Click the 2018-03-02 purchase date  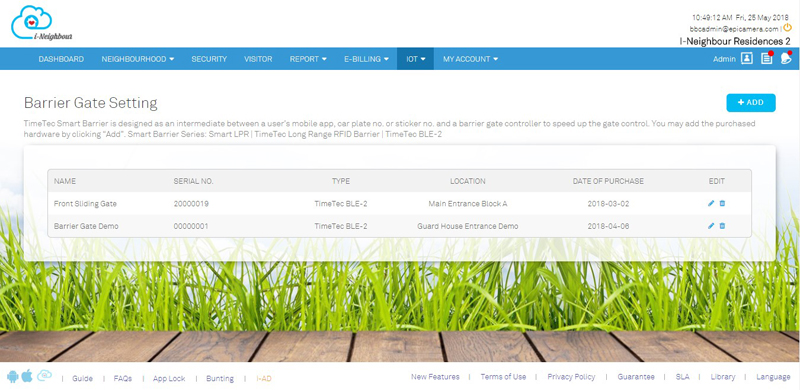pos(608,204)
